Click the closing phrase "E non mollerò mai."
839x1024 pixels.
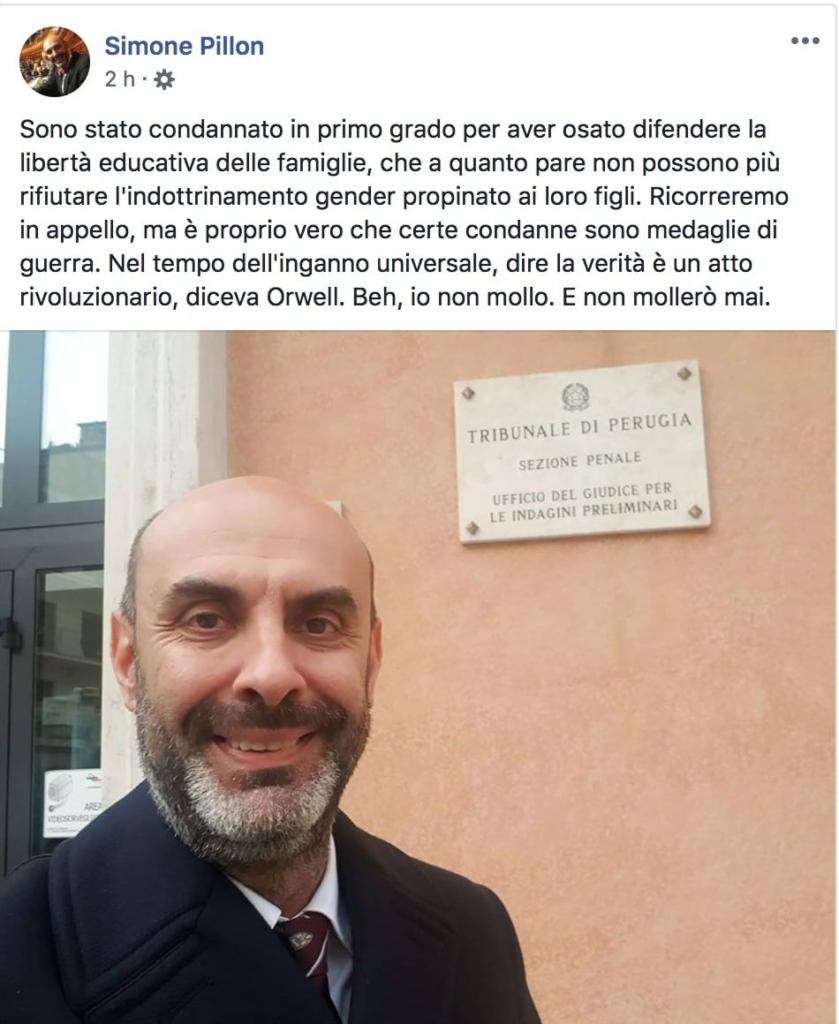click(666, 297)
